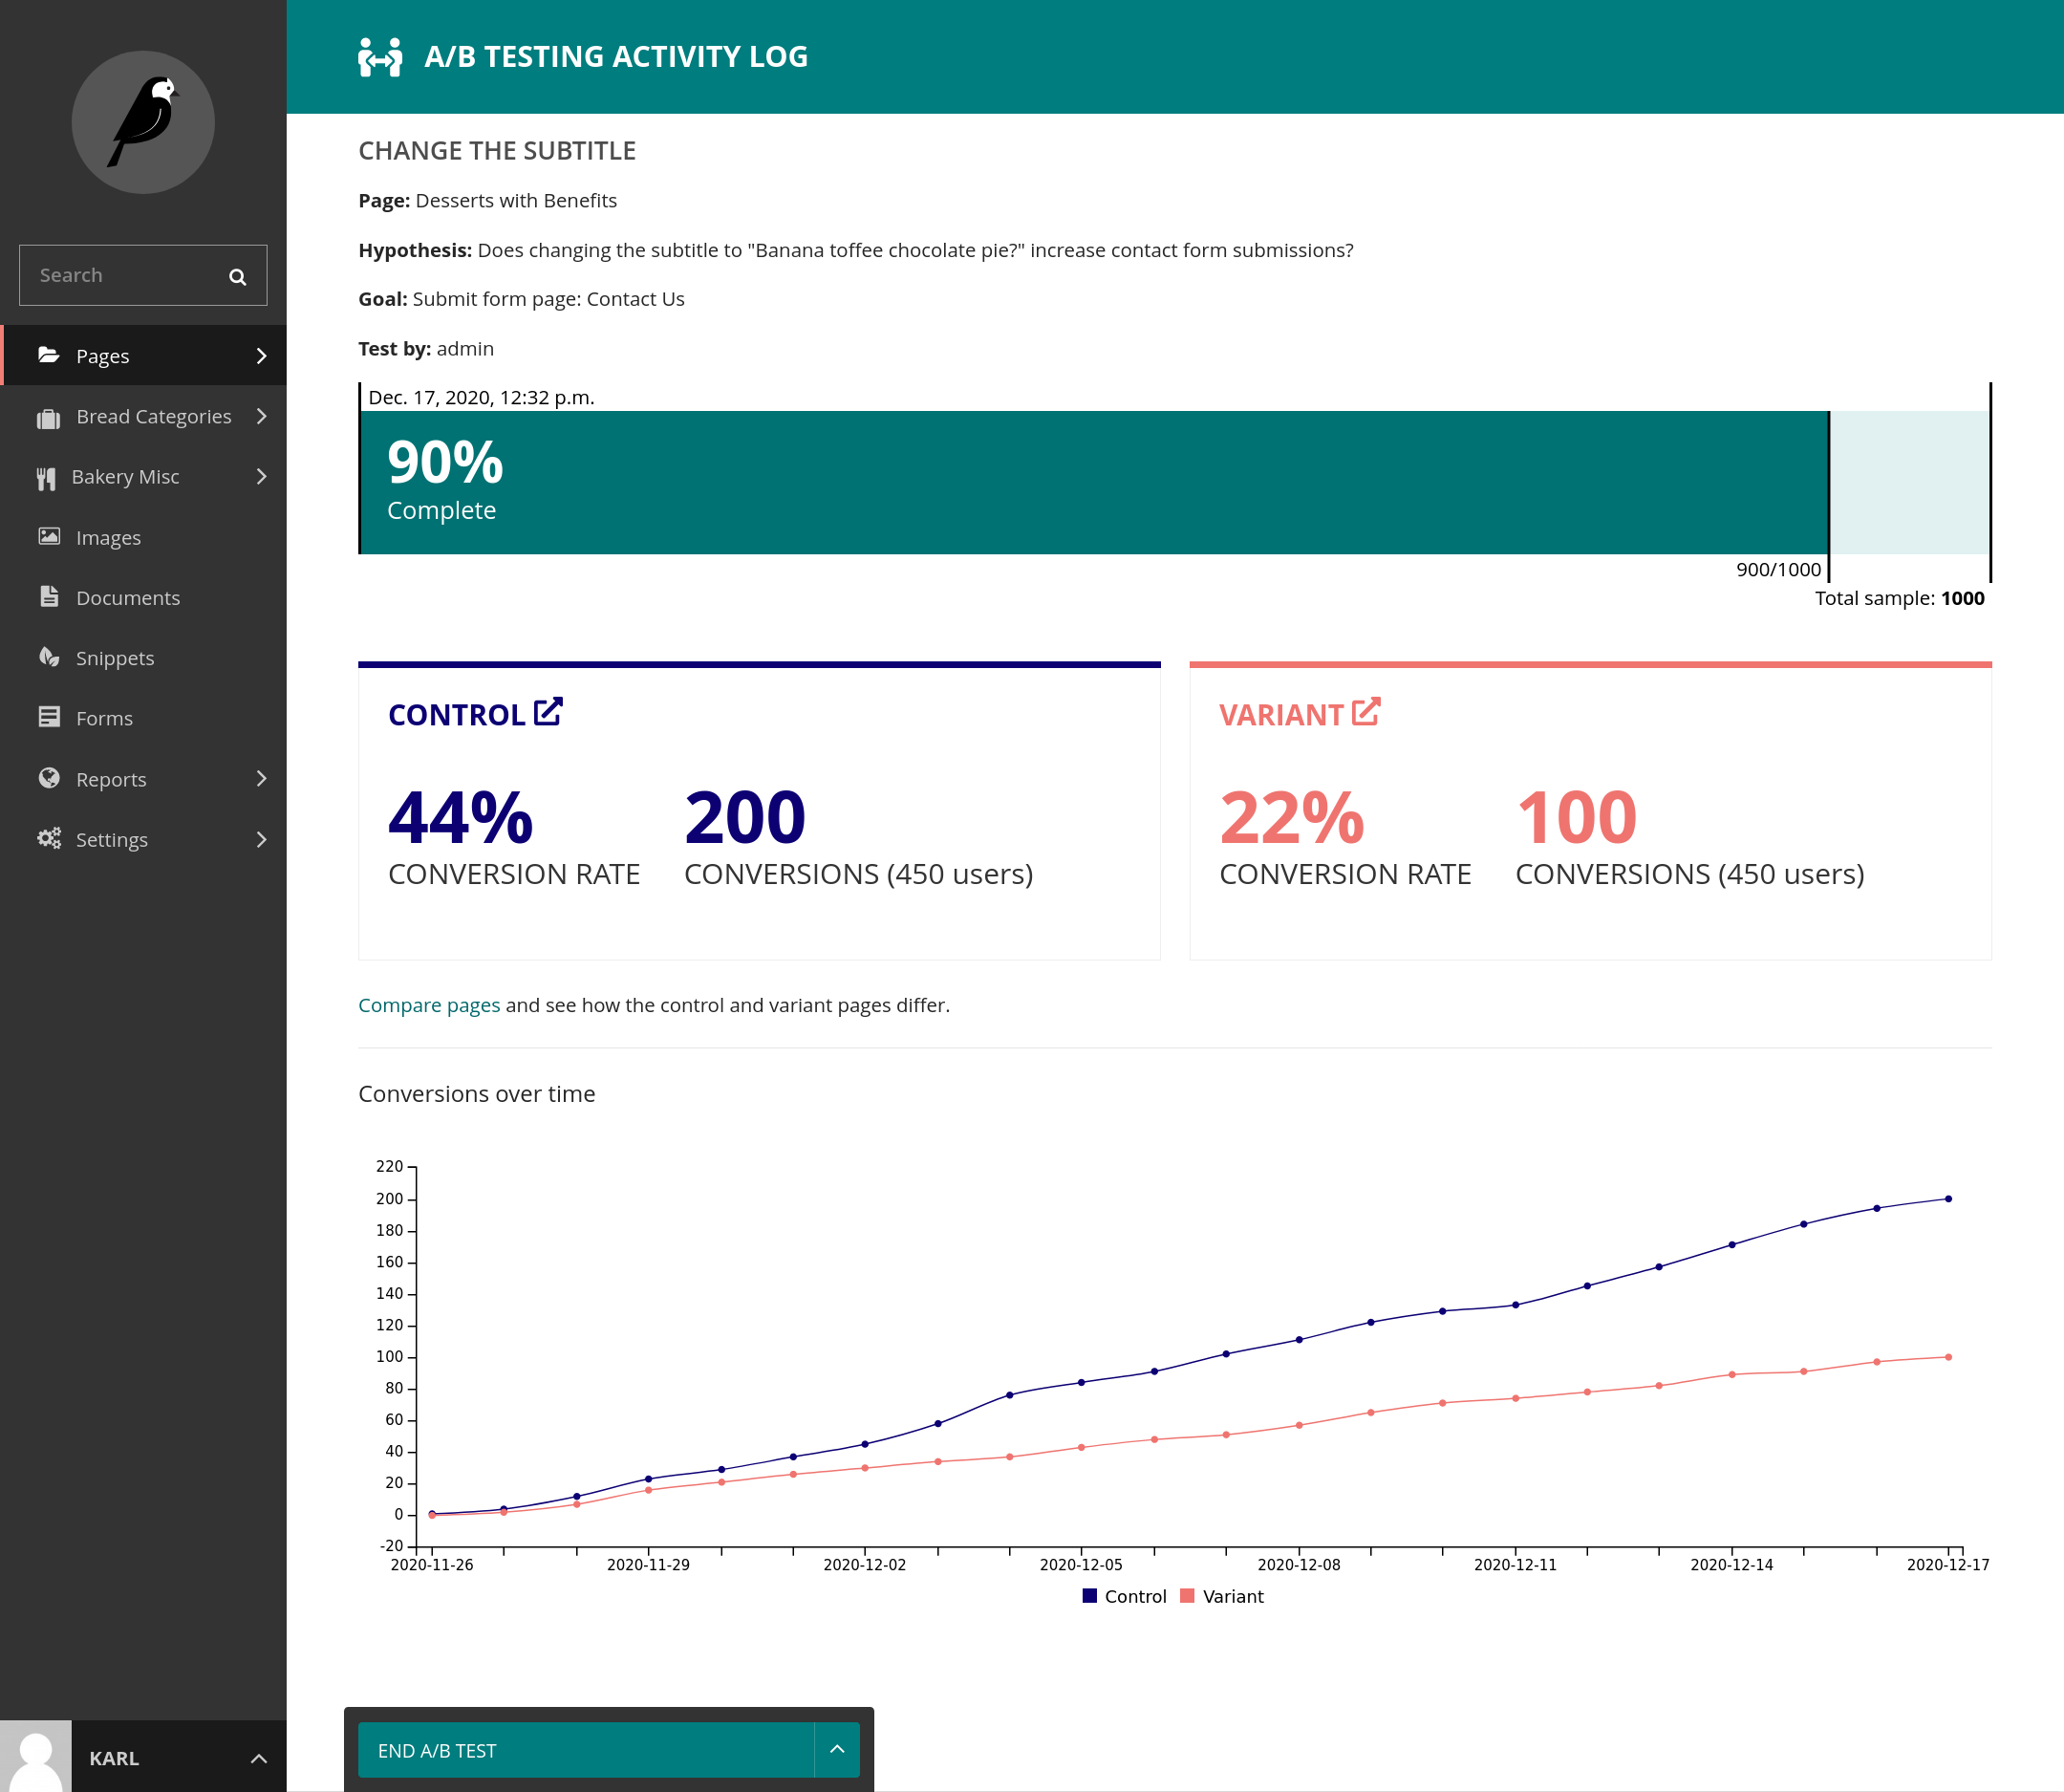Viewport: 2064px width, 1792px height.
Task: Click the '44%' control conversion rate
Action: coord(461,817)
